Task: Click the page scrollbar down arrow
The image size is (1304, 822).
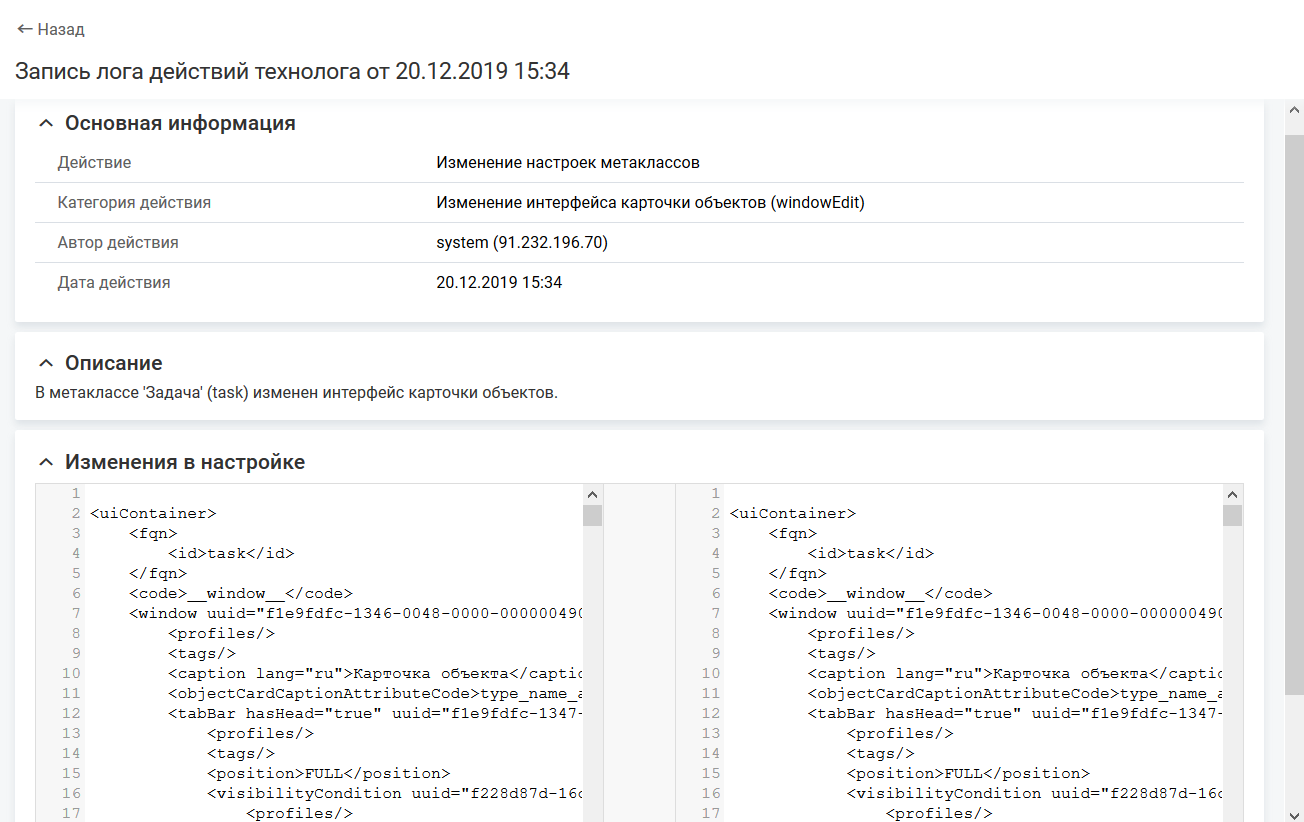Action: coord(1293,811)
